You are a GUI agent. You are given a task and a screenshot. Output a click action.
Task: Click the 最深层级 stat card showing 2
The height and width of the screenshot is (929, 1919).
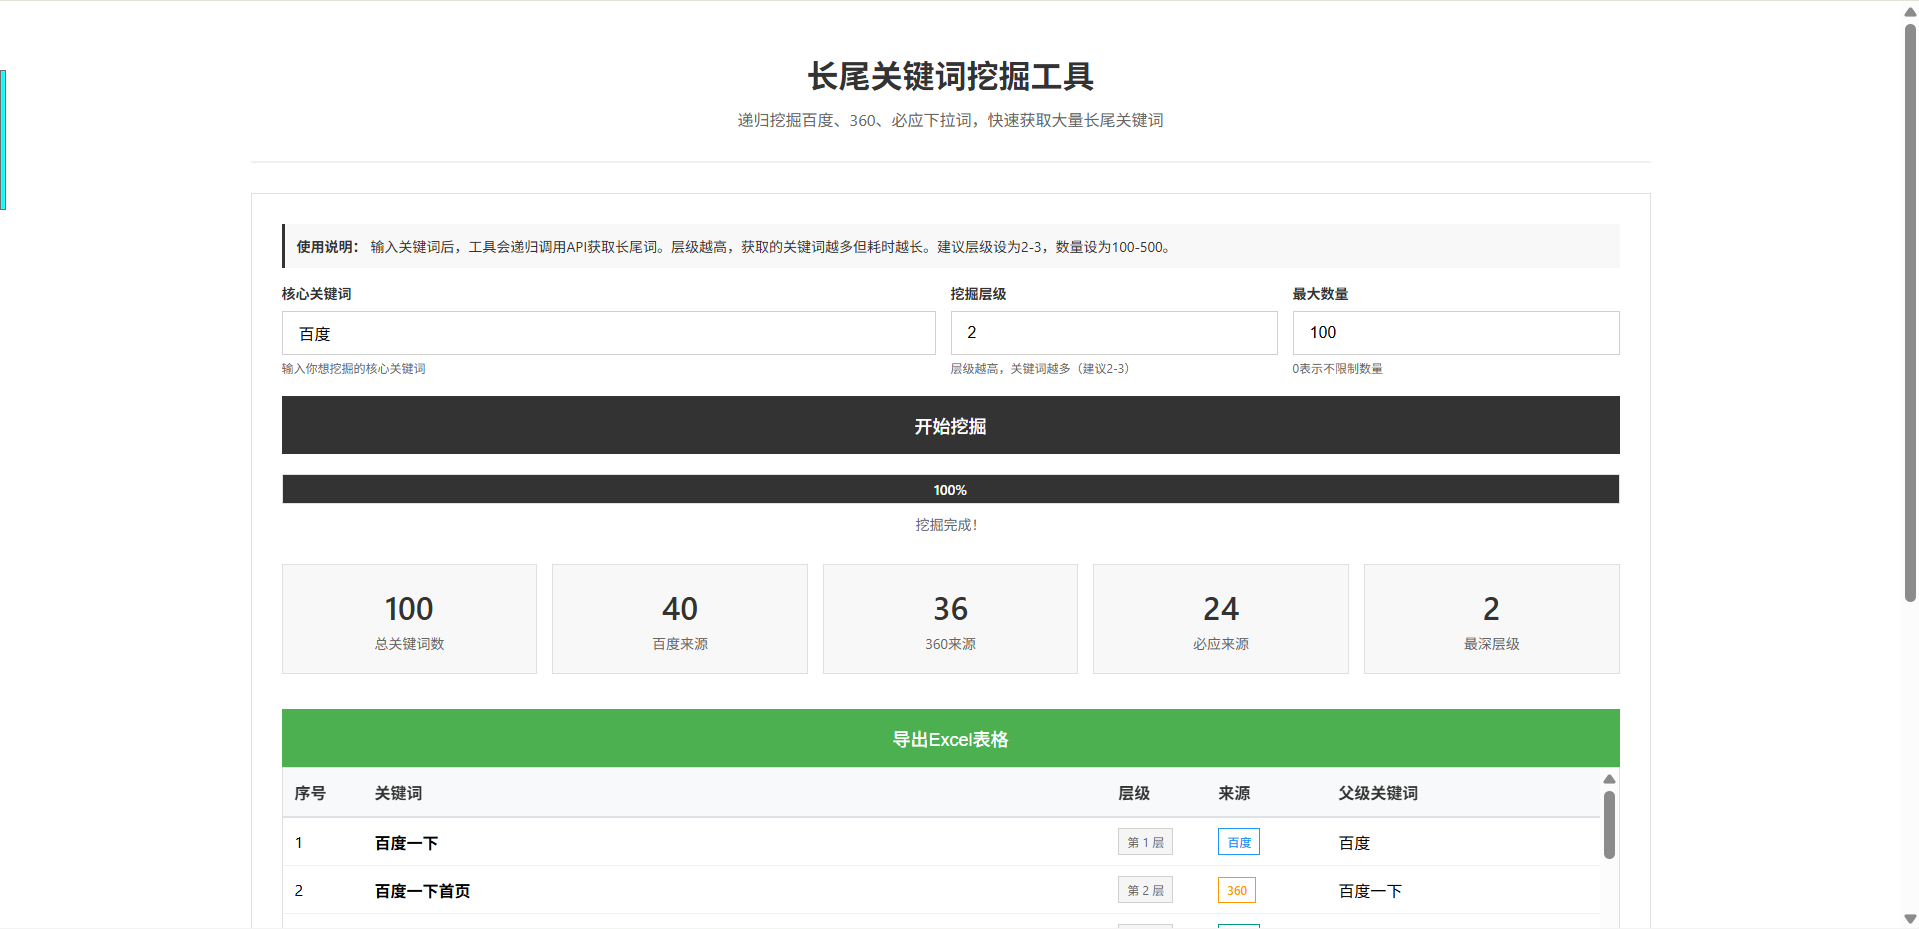point(1491,618)
